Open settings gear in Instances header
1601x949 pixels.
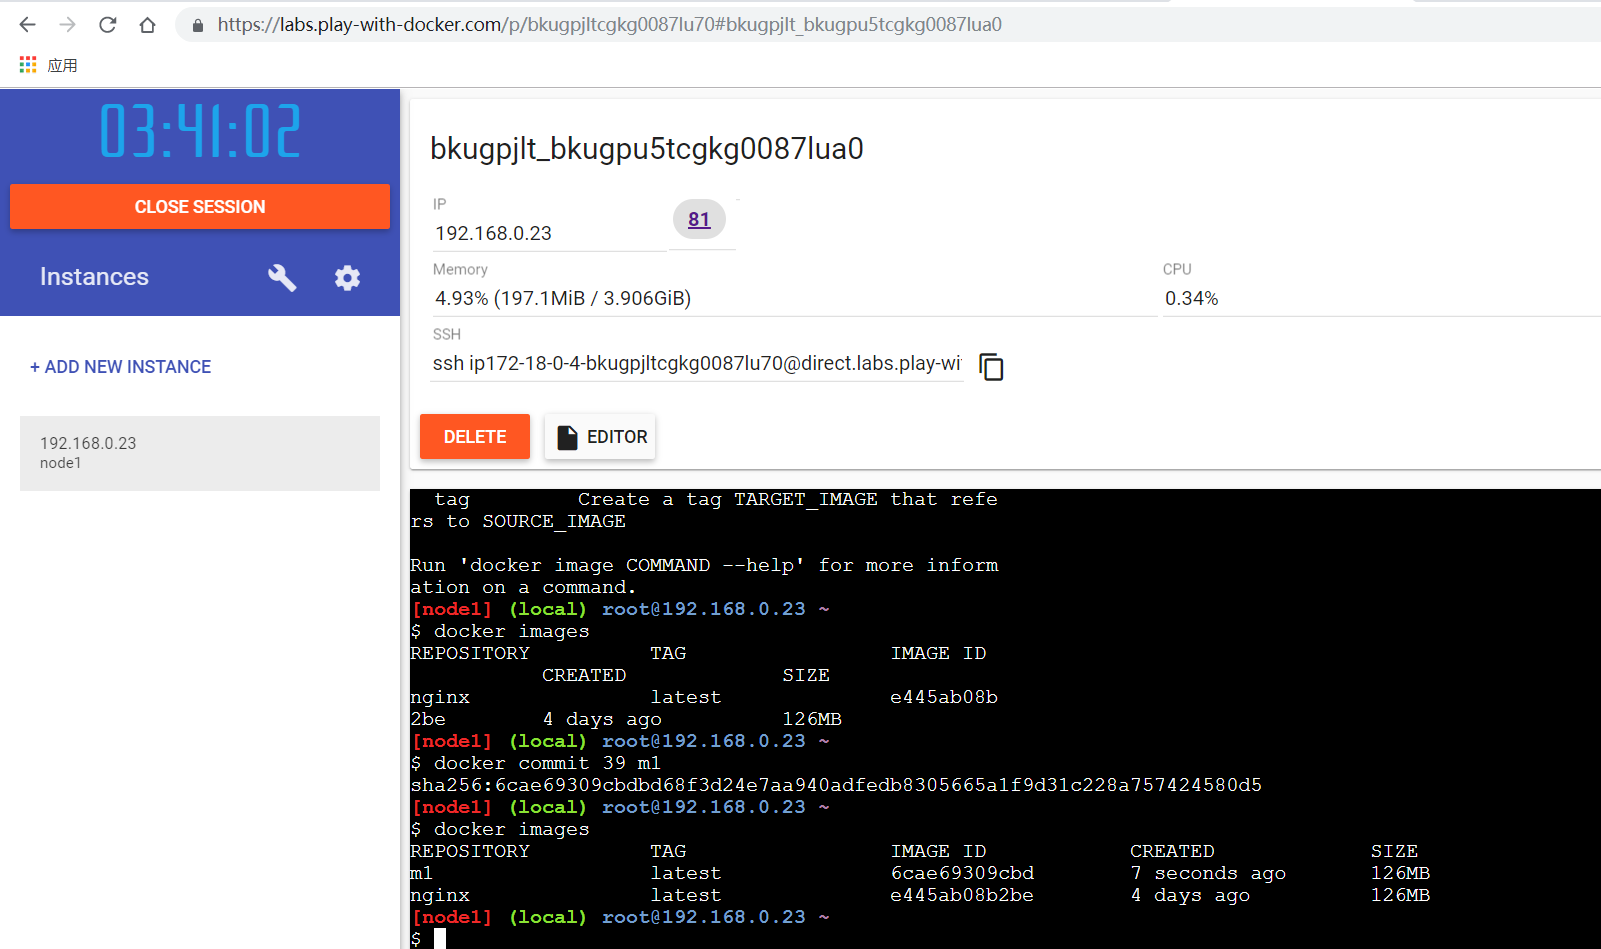[x=347, y=278]
